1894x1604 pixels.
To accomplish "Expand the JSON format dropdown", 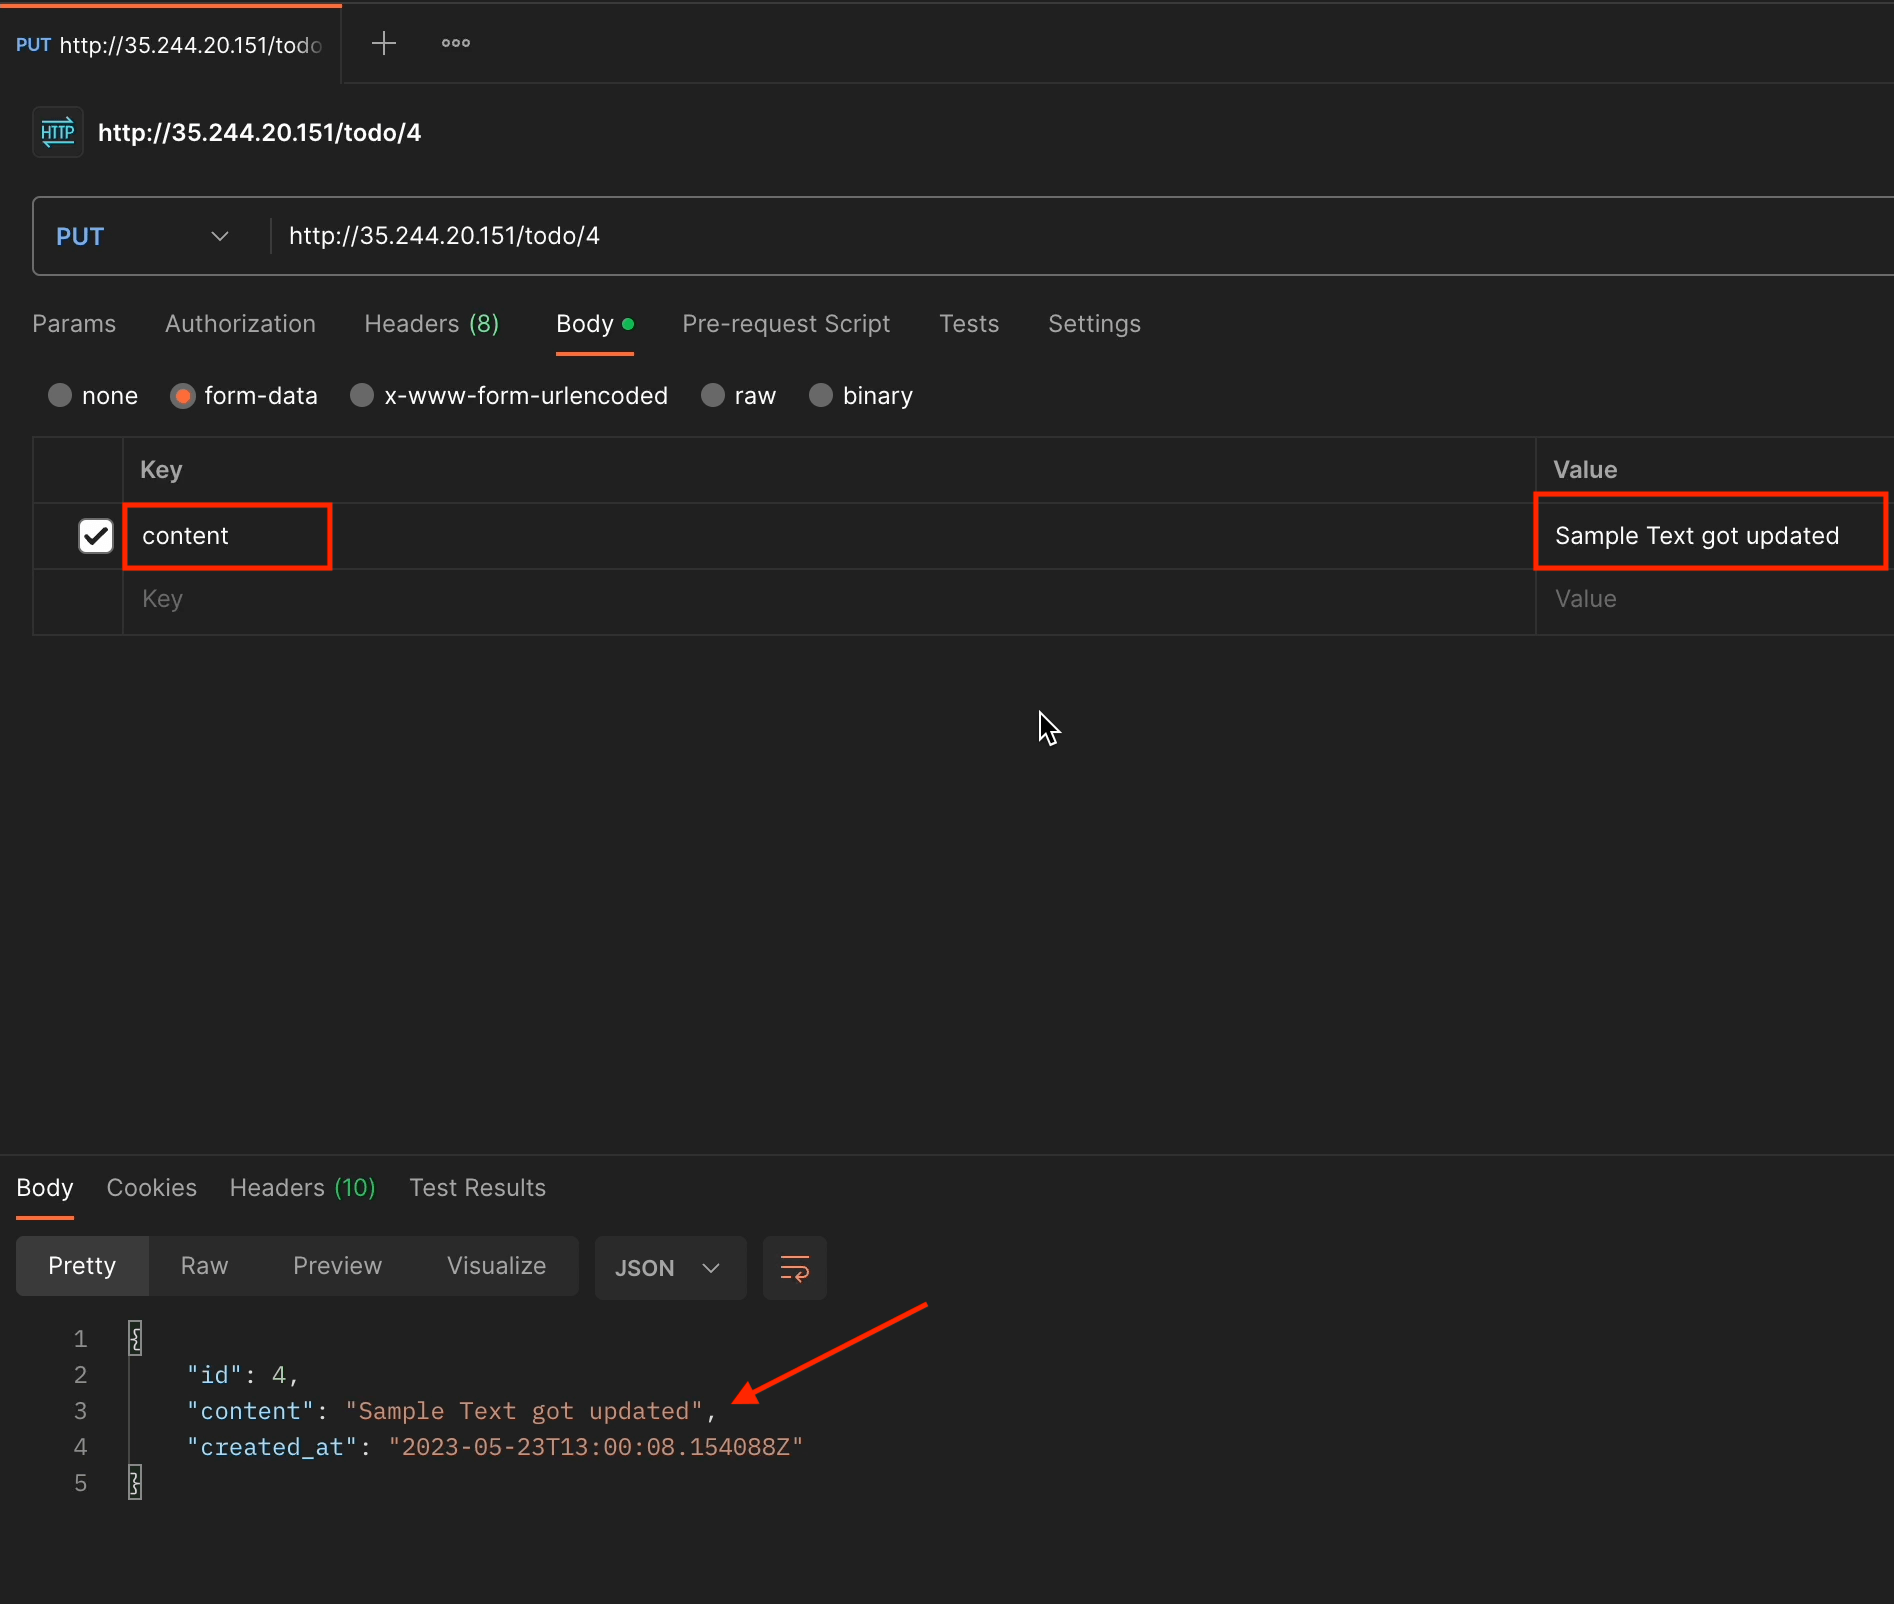I will pos(669,1268).
